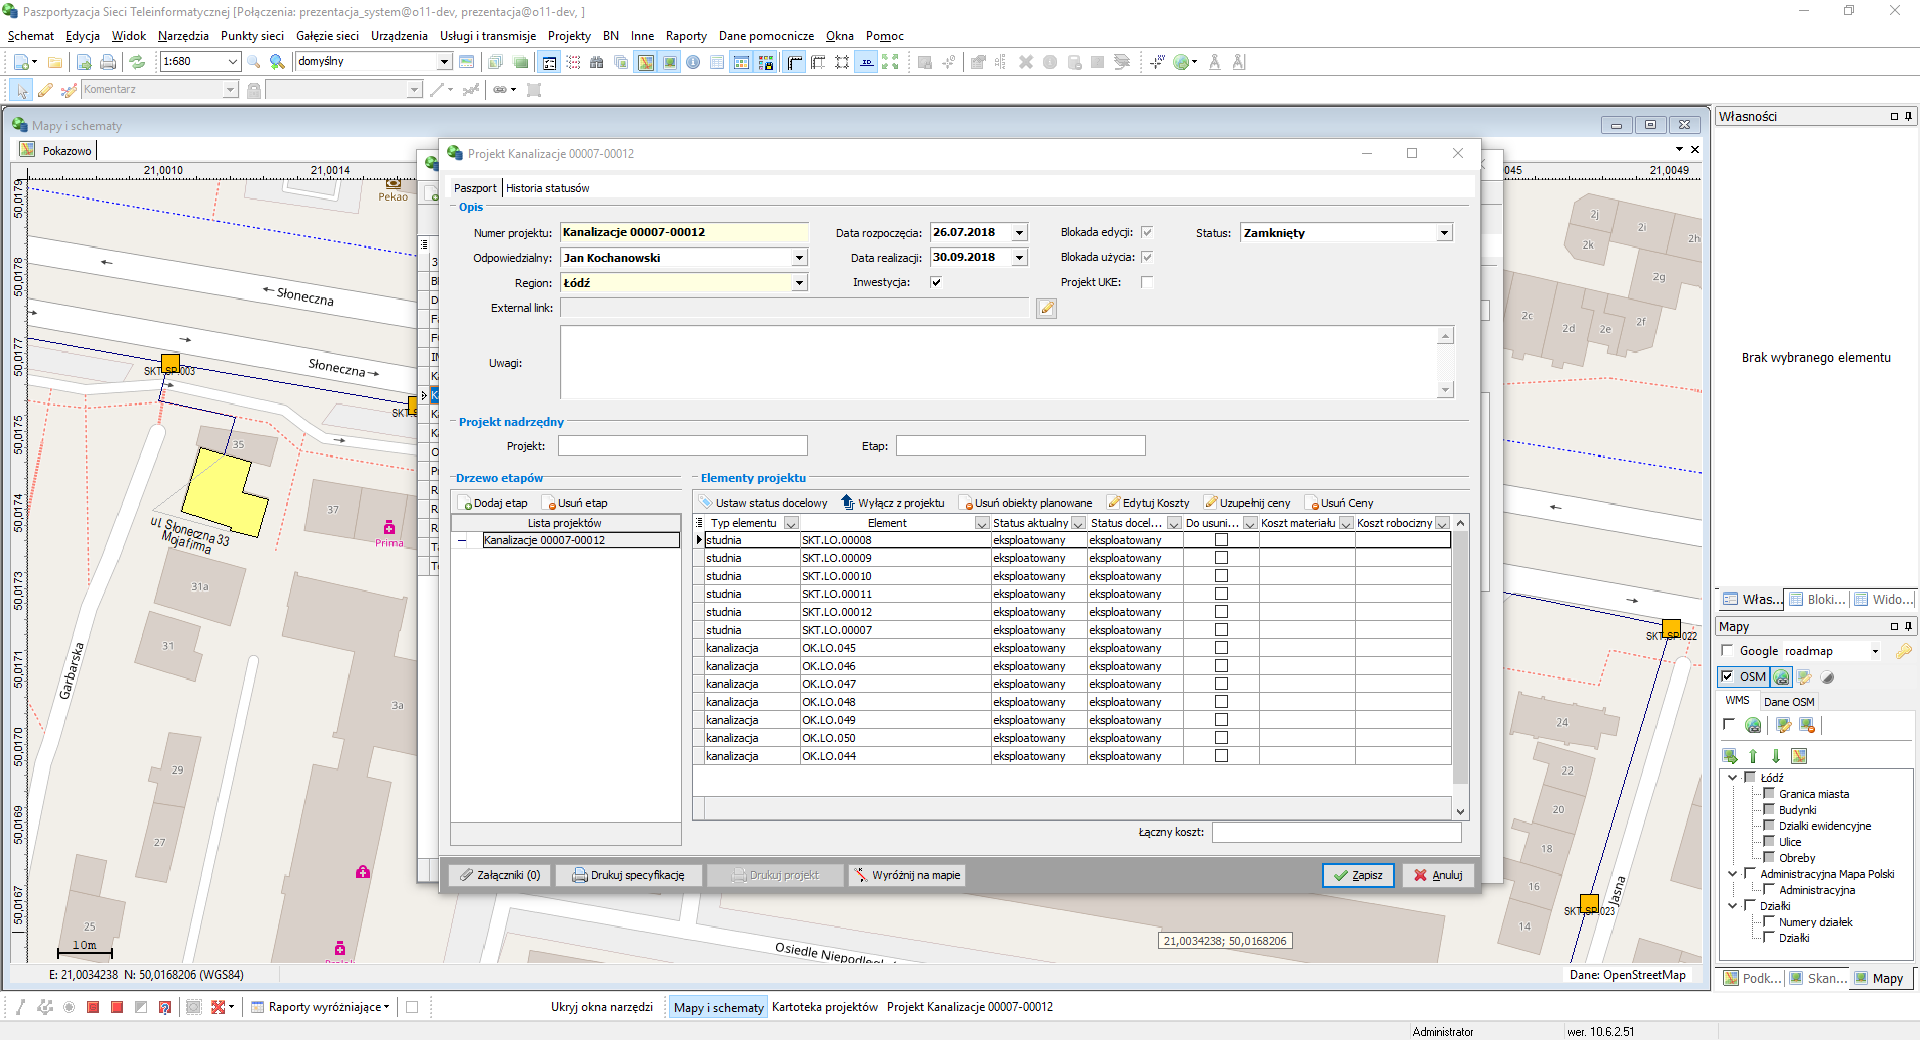The height and width of the screenshot is (1040, 1920).
Task: Select Kanalizacje 00007-00012 in Lista projektów
Action: (581, 540)
